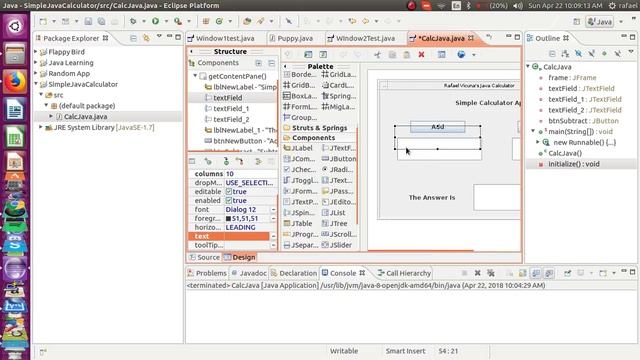640x360 pixels.
Task: Click Remove All Terminated Launches in Console toolbar
Action: 491,273
